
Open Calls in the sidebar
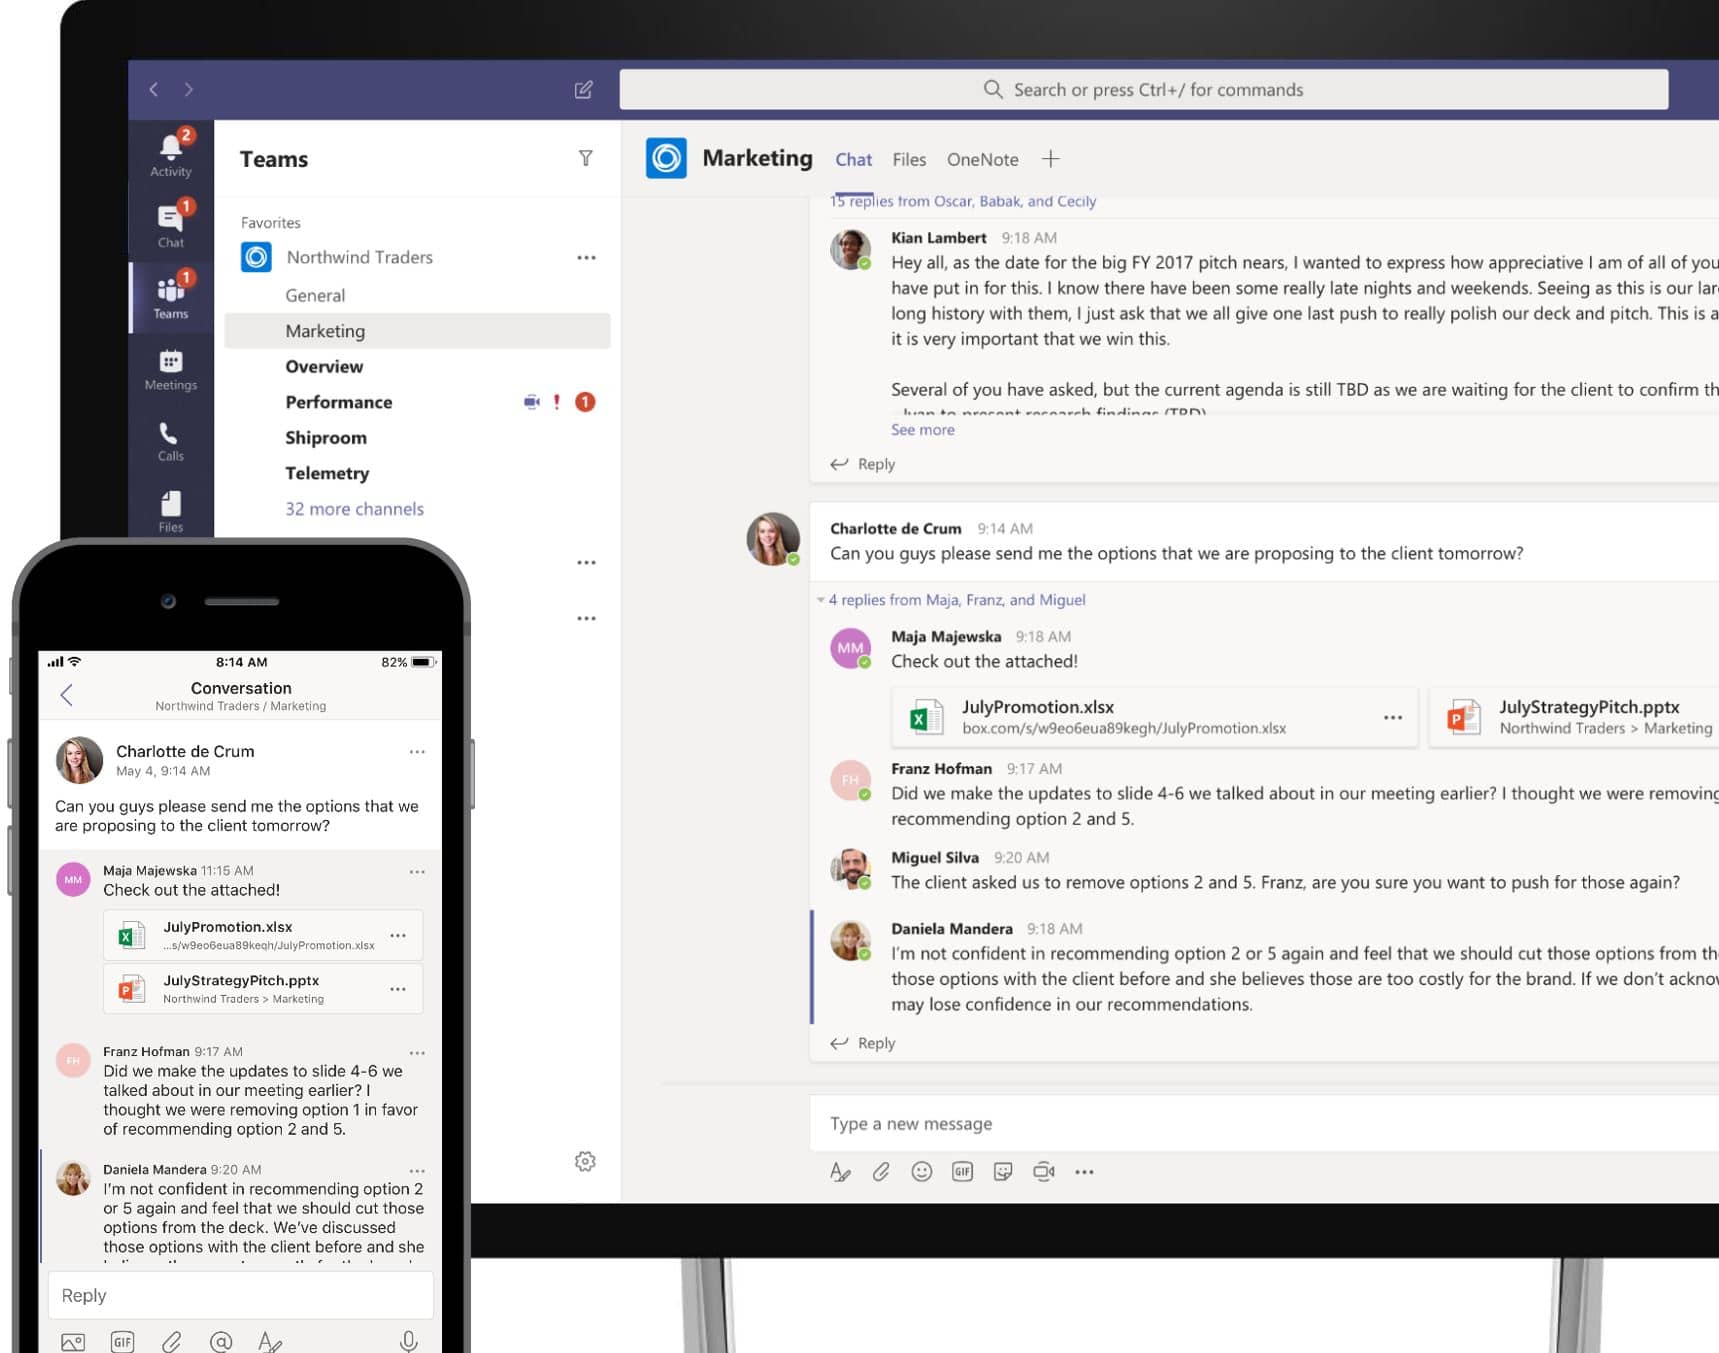pyautogui.click(x=171, y=441)
